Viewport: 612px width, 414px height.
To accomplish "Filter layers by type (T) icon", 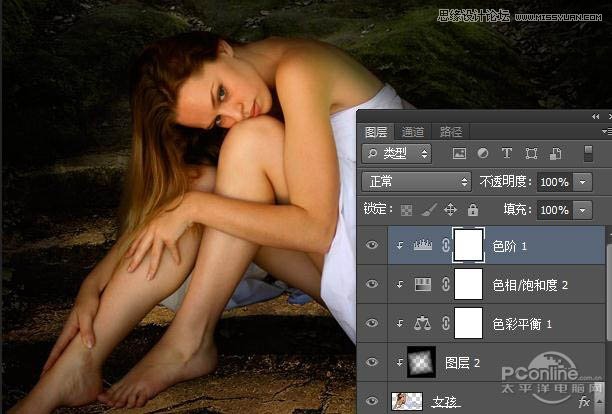I will (x=507, y=153).
